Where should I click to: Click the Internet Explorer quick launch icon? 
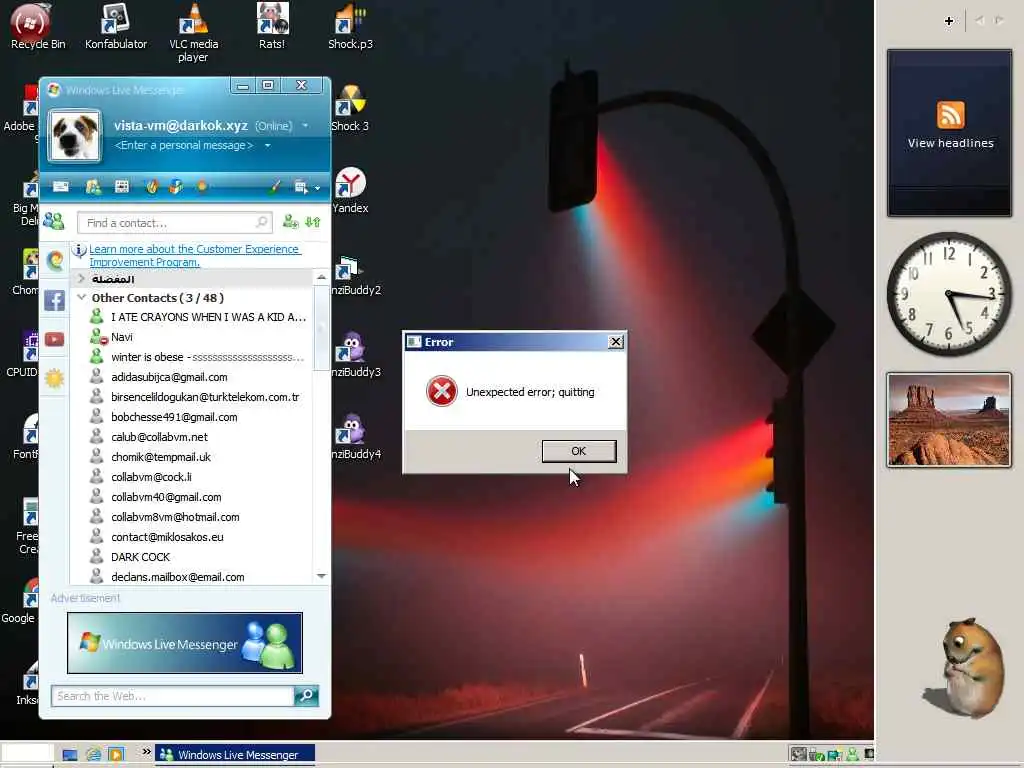pyautogui.click(x=93, y=755)
